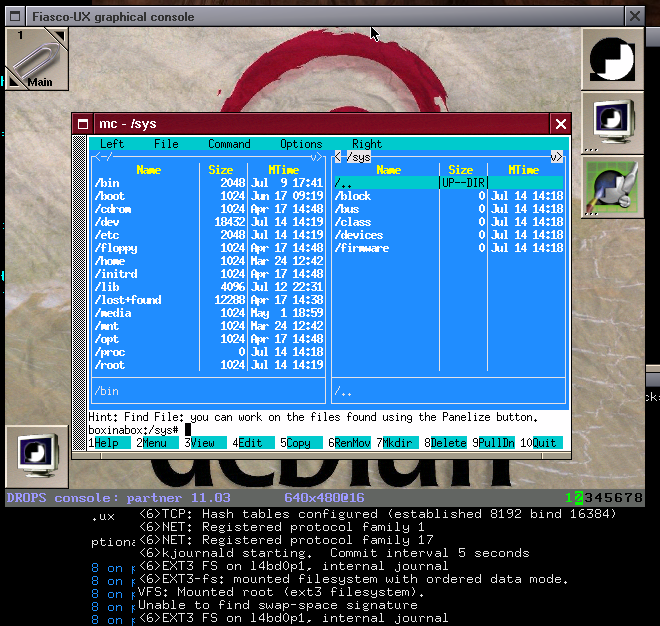
Task: Select the /root directory row
Action: pyautogui.click(x=208, y=365)
